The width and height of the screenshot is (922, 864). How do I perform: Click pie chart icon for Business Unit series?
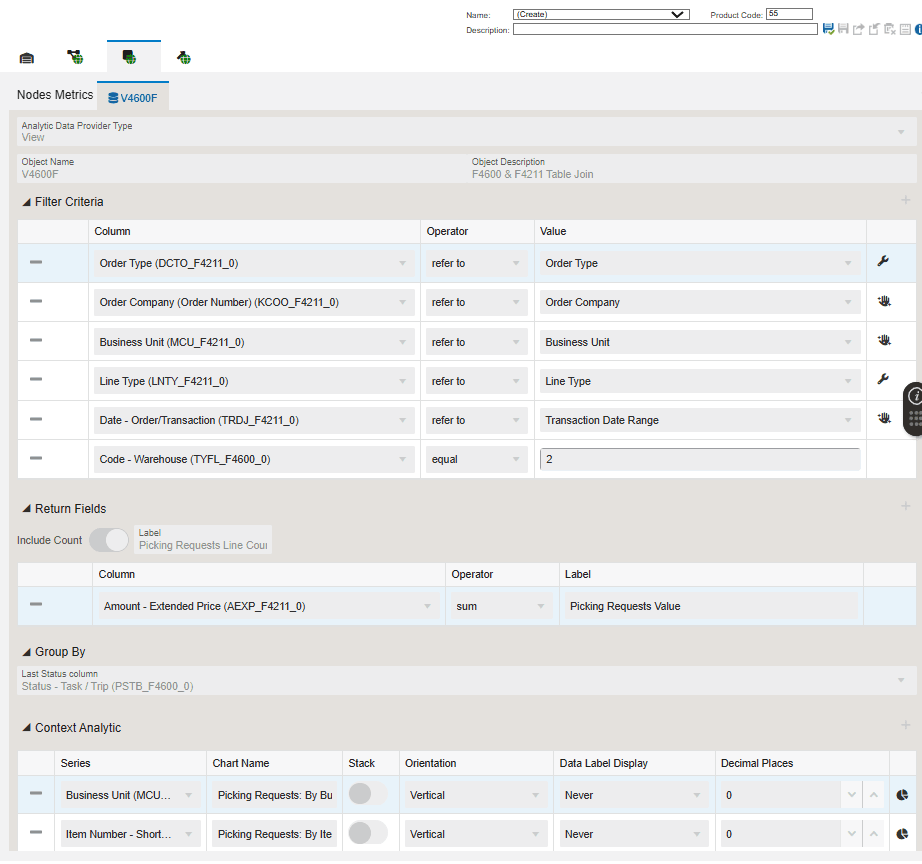(x=902, y=795)
